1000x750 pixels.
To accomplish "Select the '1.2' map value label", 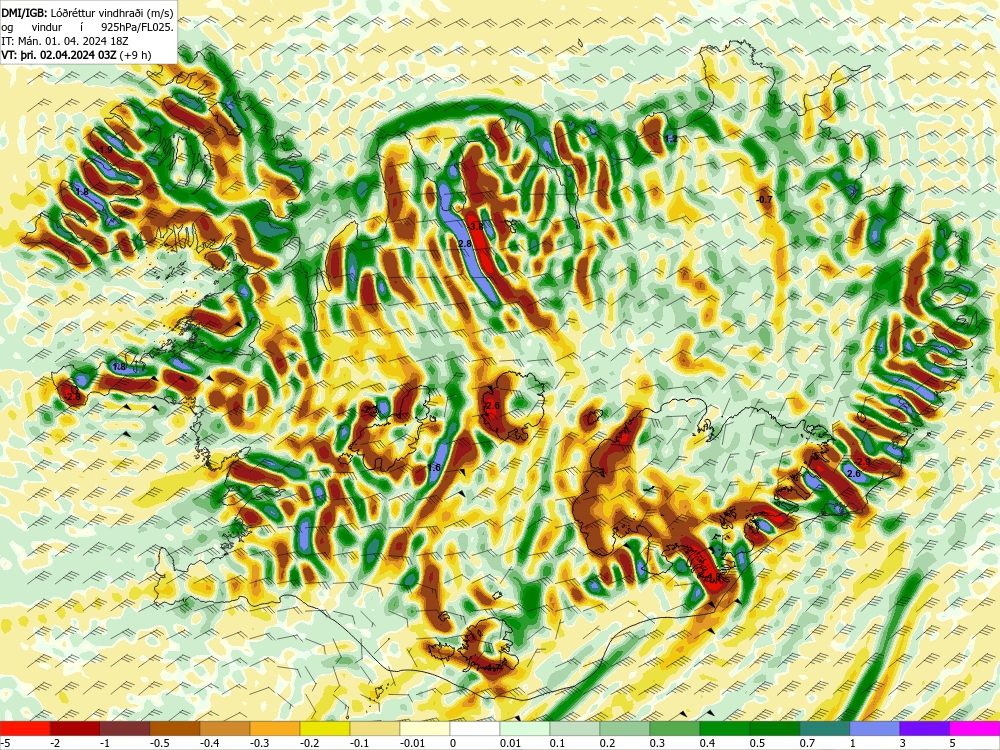I will (x=670, y=138).
